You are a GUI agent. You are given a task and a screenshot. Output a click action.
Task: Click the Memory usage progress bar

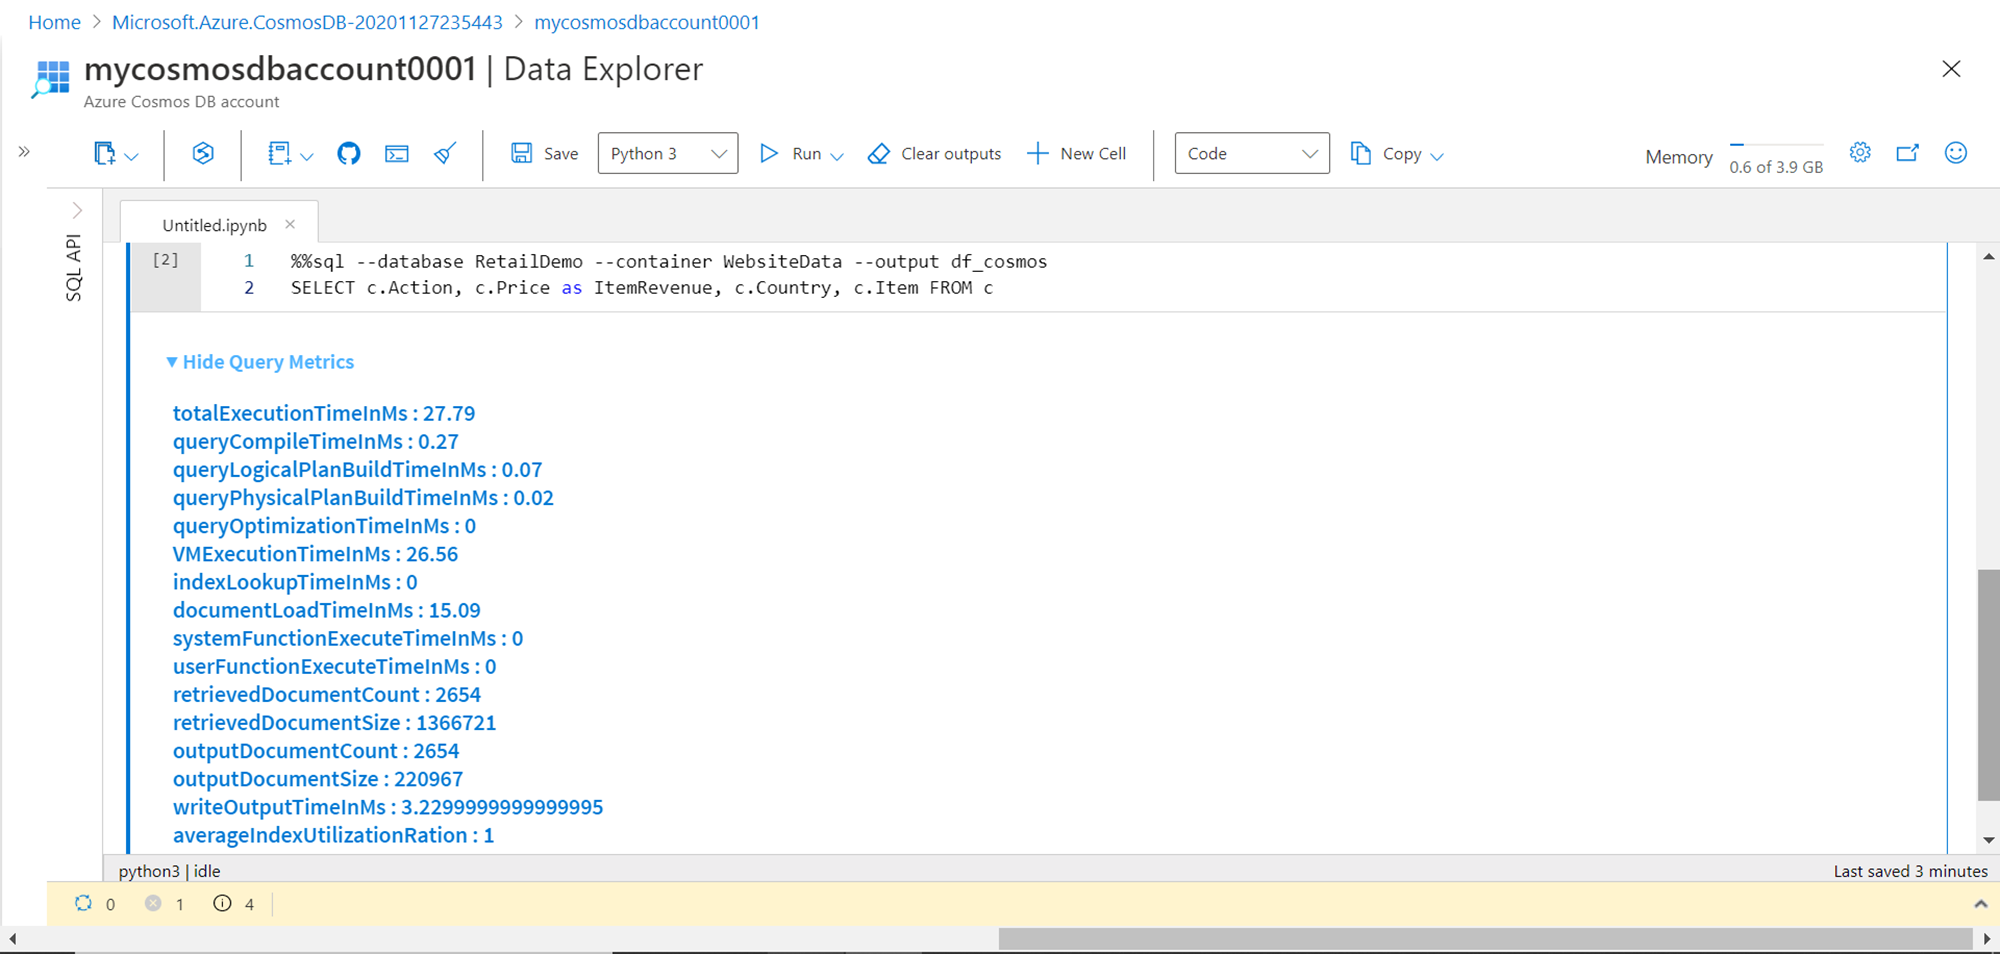click(x=1776, y=145)
